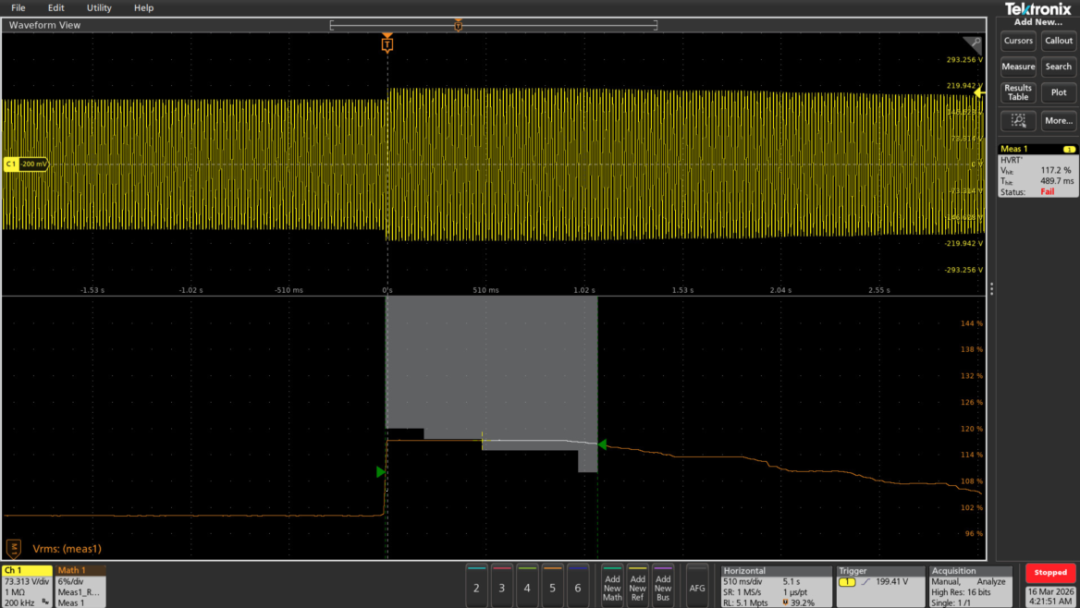Open the Utility menu
The image size is (1080, 608).
98,8
